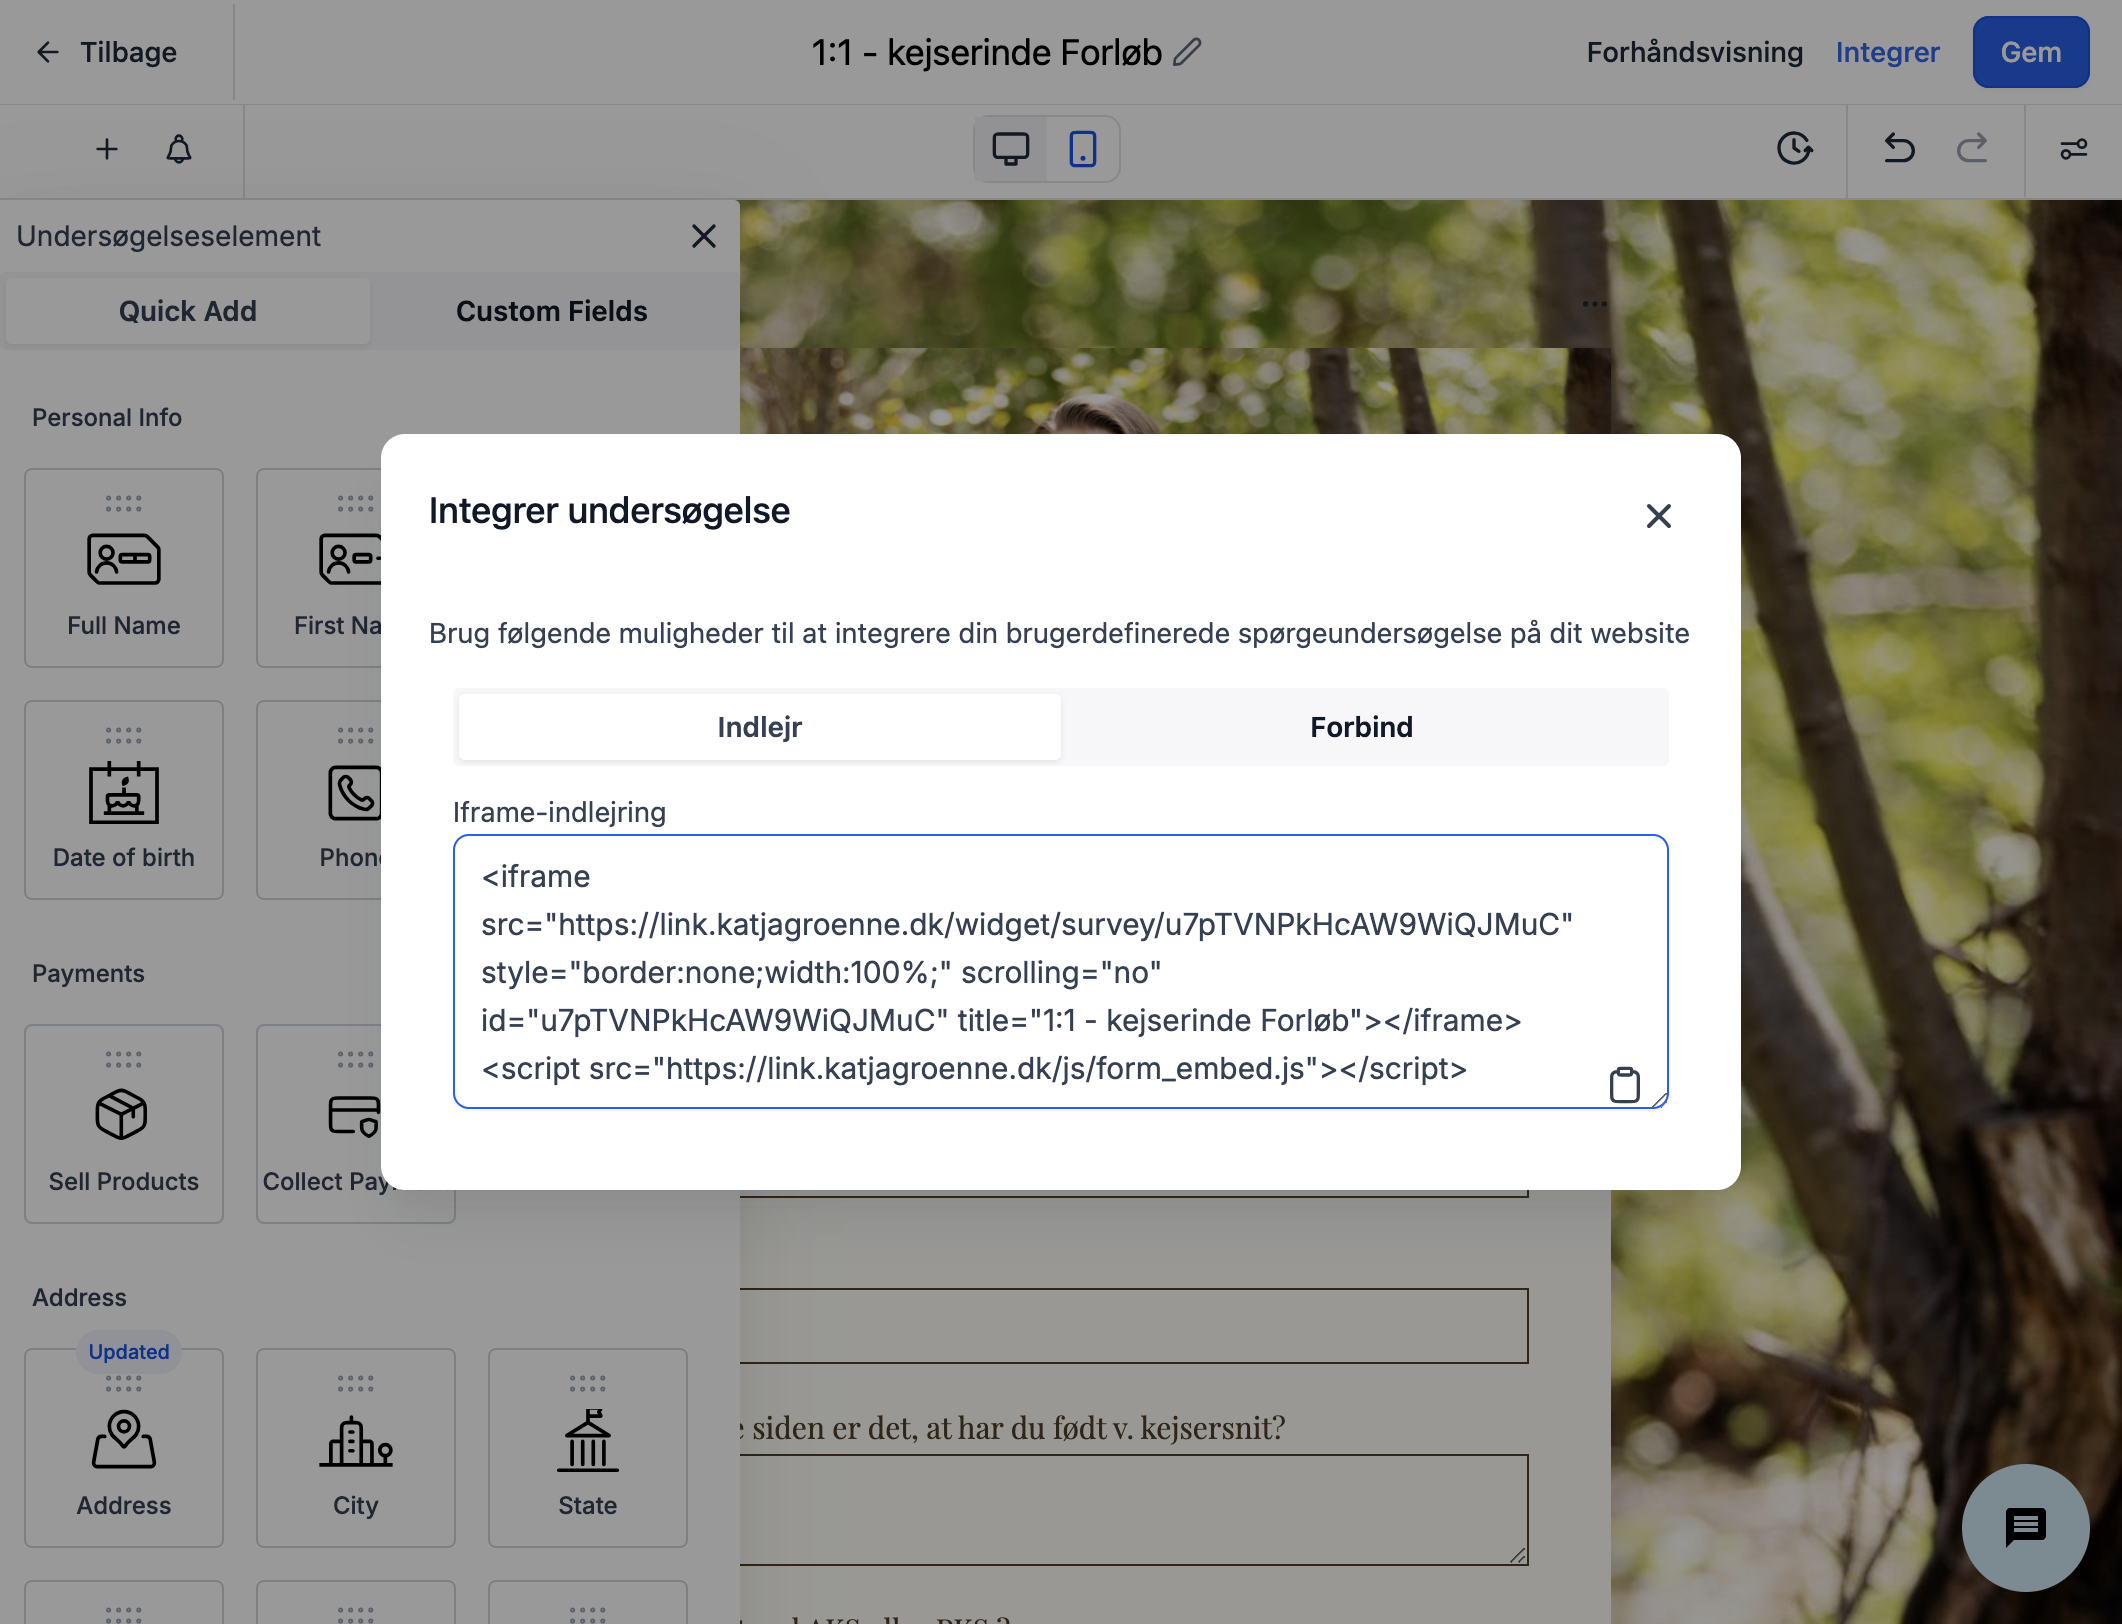Image resolution: width=2122 pixels, height=1624 pixels.
Task: Click empty input field above kejsersnit question
Action: click(1134, 1326)
